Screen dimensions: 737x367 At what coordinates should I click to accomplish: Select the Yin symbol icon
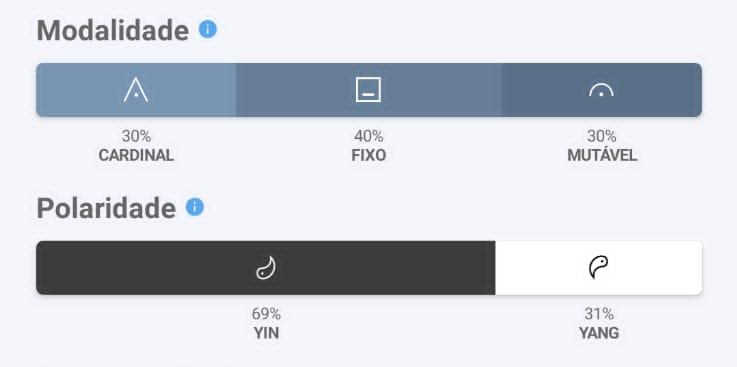point(266,267)
